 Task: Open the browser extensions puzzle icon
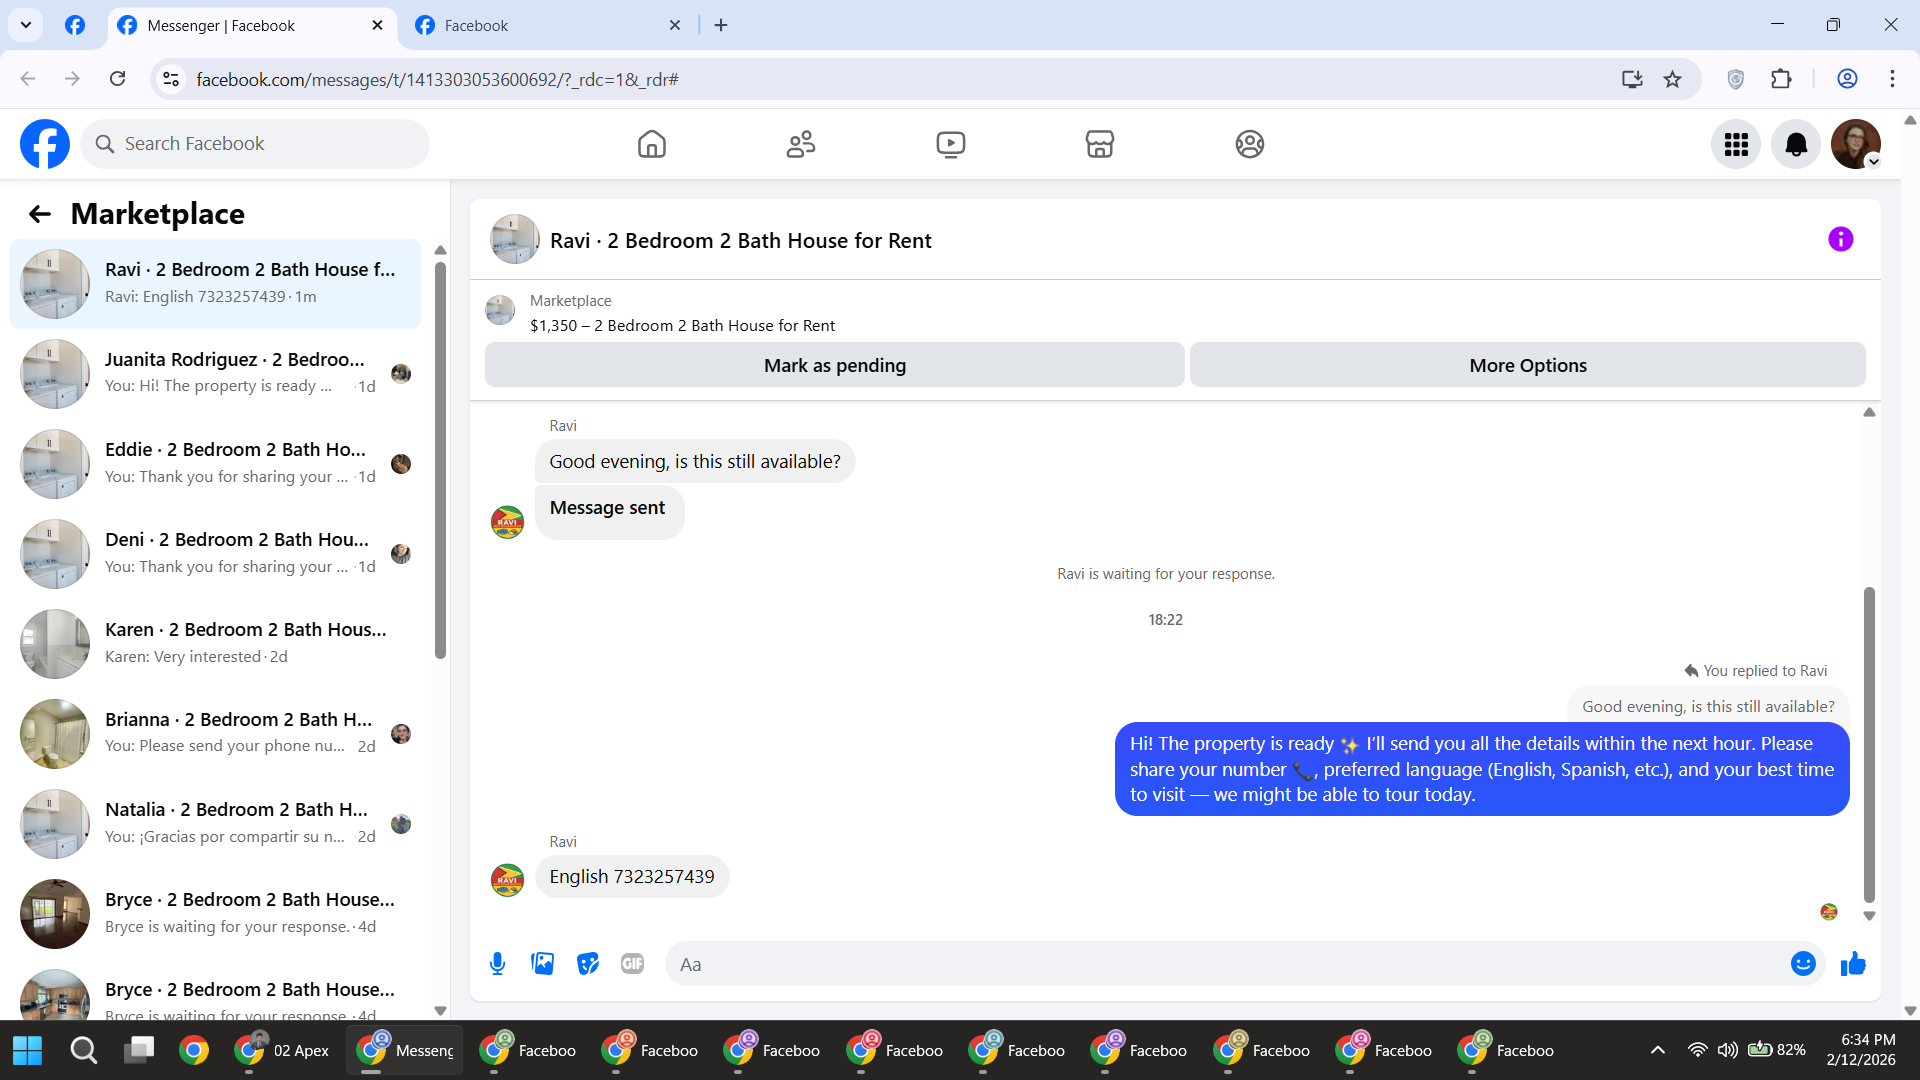(1781, 79)
